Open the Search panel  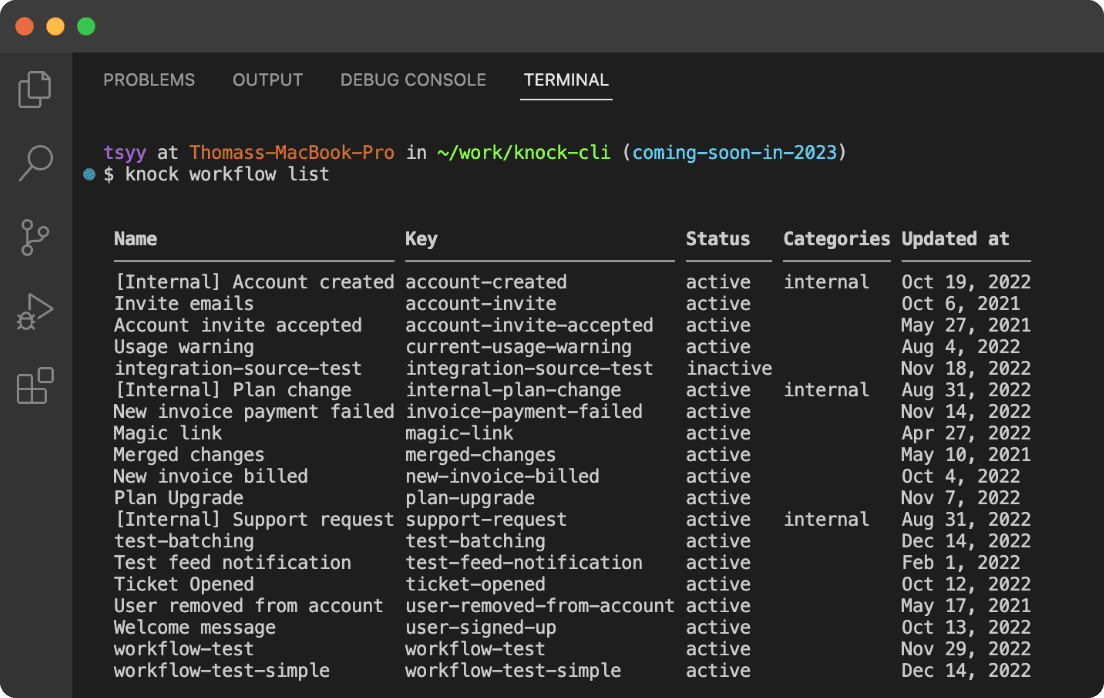pyautogui.click(x=35, y=163)
